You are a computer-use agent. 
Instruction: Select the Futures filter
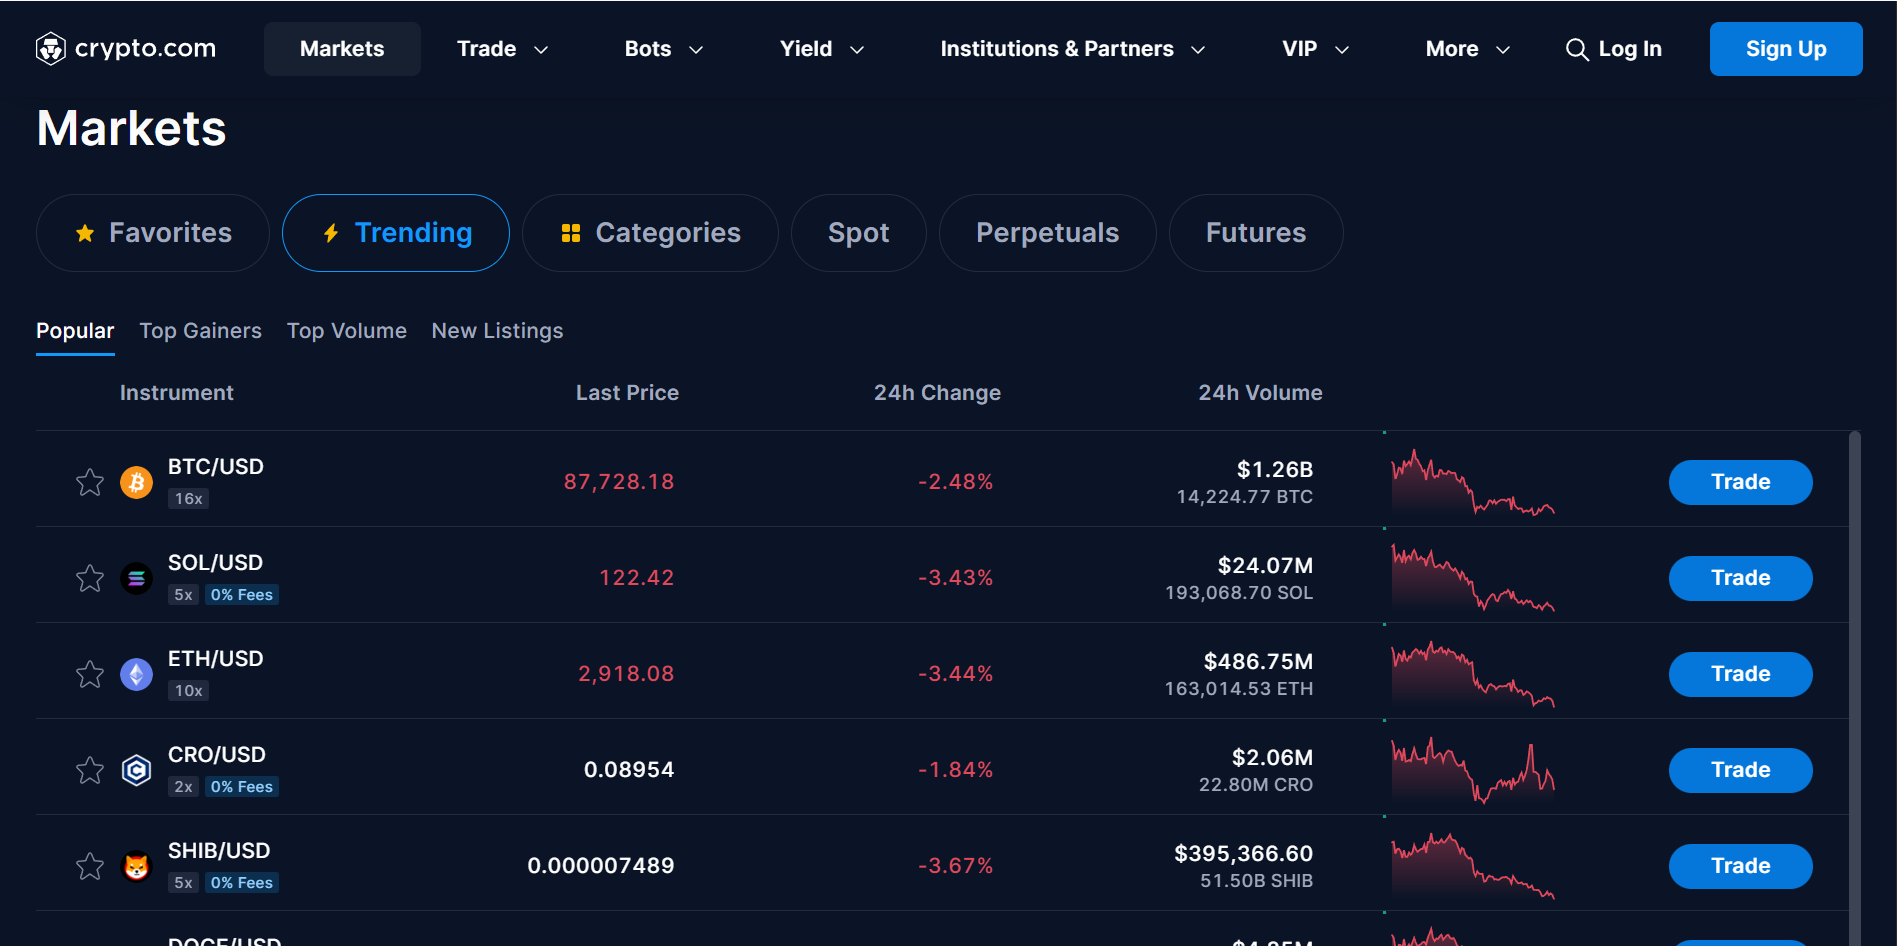point(1256,233)
